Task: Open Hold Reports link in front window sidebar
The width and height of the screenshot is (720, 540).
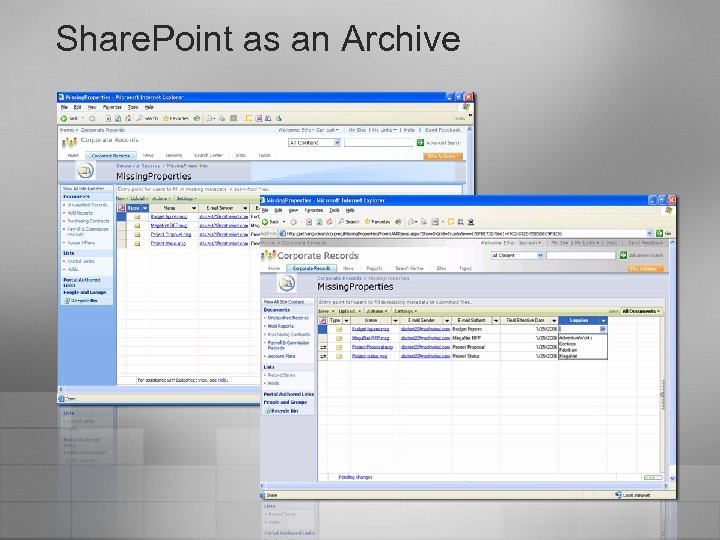Action: click(x=281, y=326)
